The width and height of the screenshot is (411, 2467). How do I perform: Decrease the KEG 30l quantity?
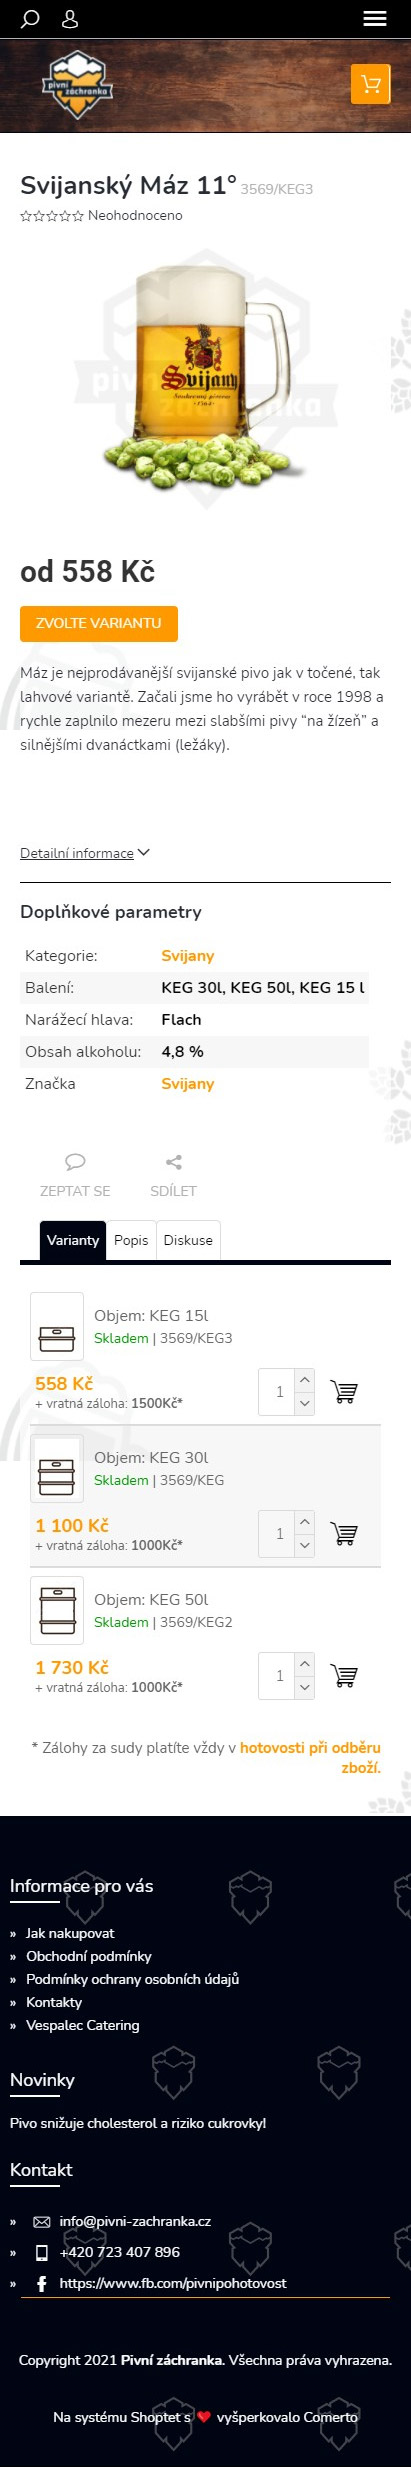click(305, 1546)
